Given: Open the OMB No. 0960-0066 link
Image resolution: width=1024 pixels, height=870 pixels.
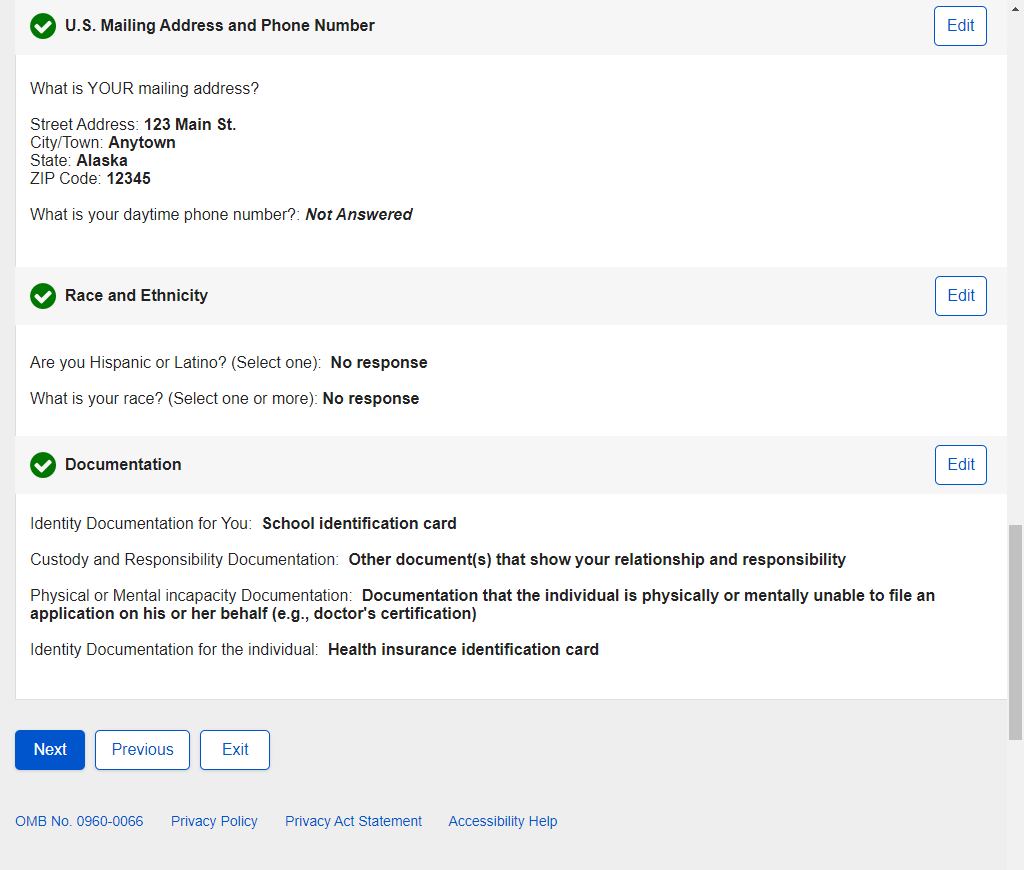Looking at the screenshot, I should pyautogui.click(x=79, y=821).
